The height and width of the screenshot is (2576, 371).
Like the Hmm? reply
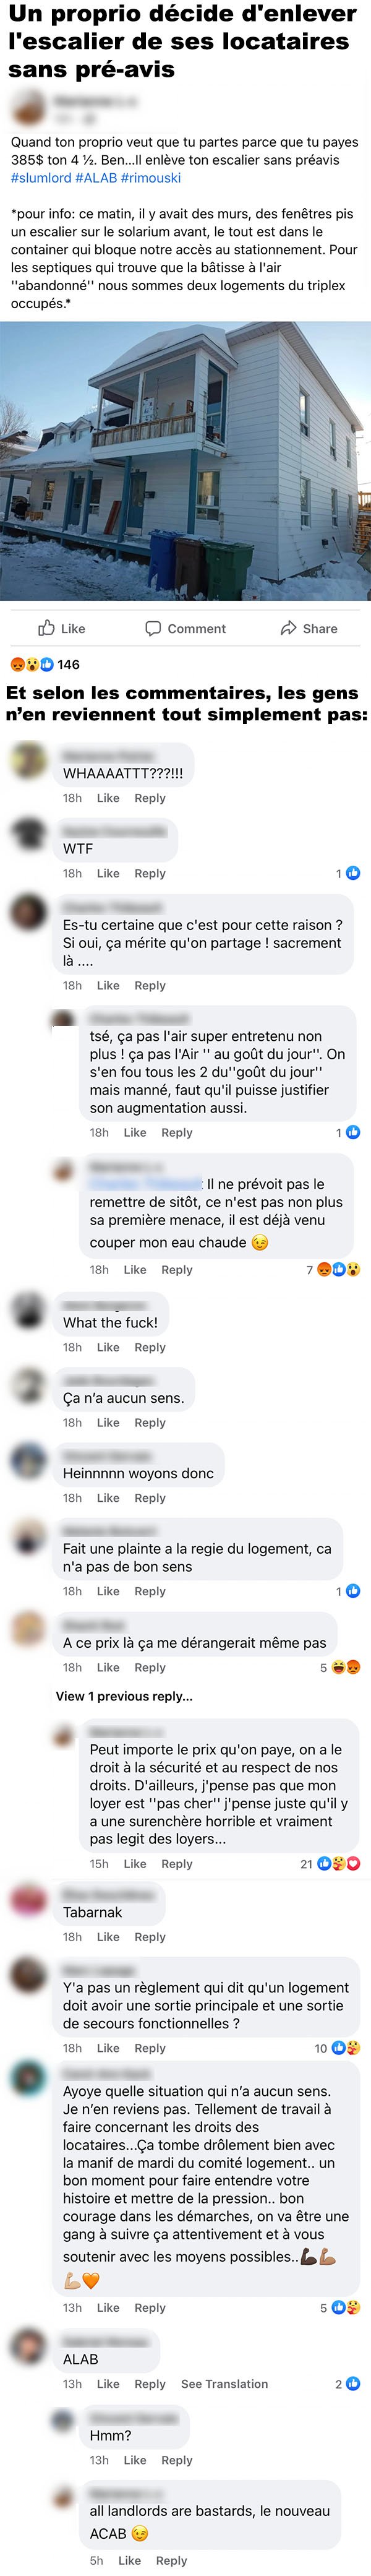coord(134,2460)
